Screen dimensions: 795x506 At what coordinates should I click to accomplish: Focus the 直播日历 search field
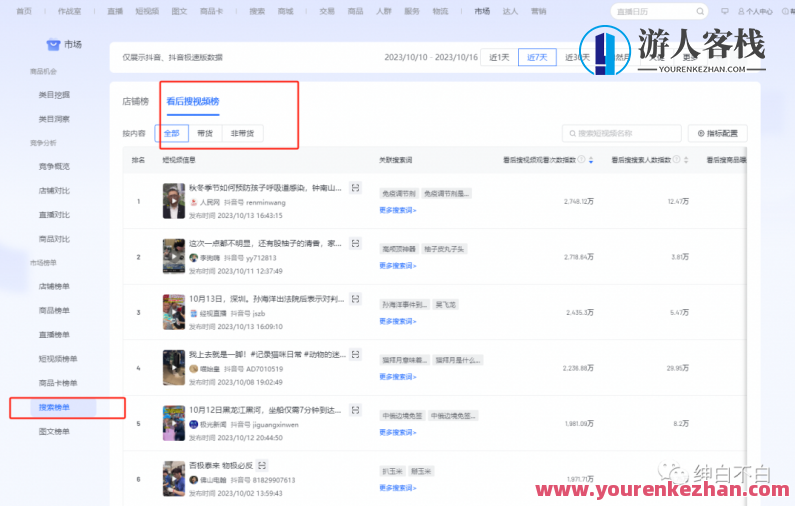(x=659, y=11)
